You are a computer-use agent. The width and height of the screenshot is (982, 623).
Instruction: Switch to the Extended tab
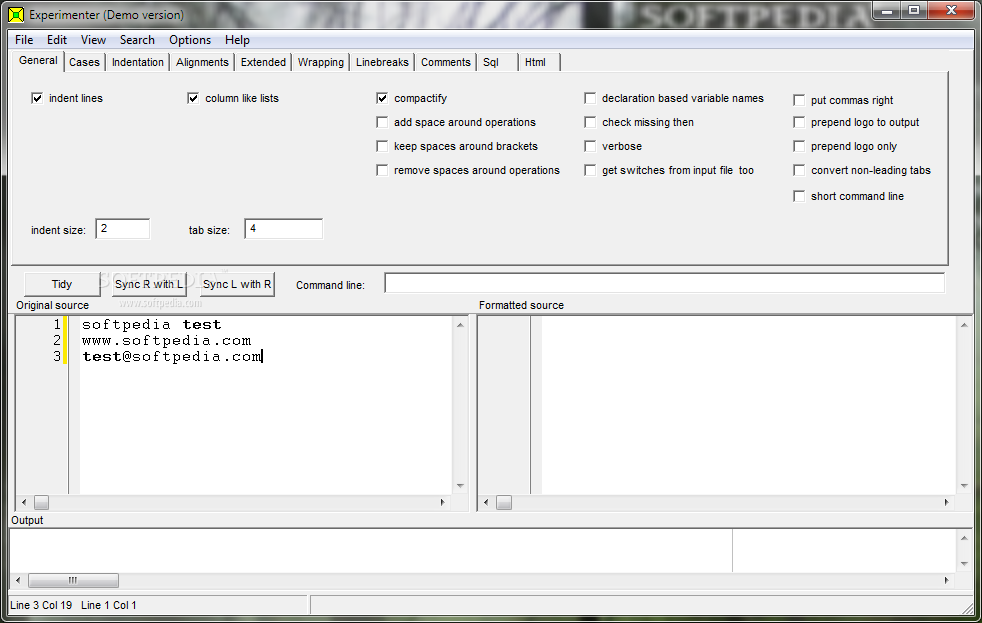[263, 62]
